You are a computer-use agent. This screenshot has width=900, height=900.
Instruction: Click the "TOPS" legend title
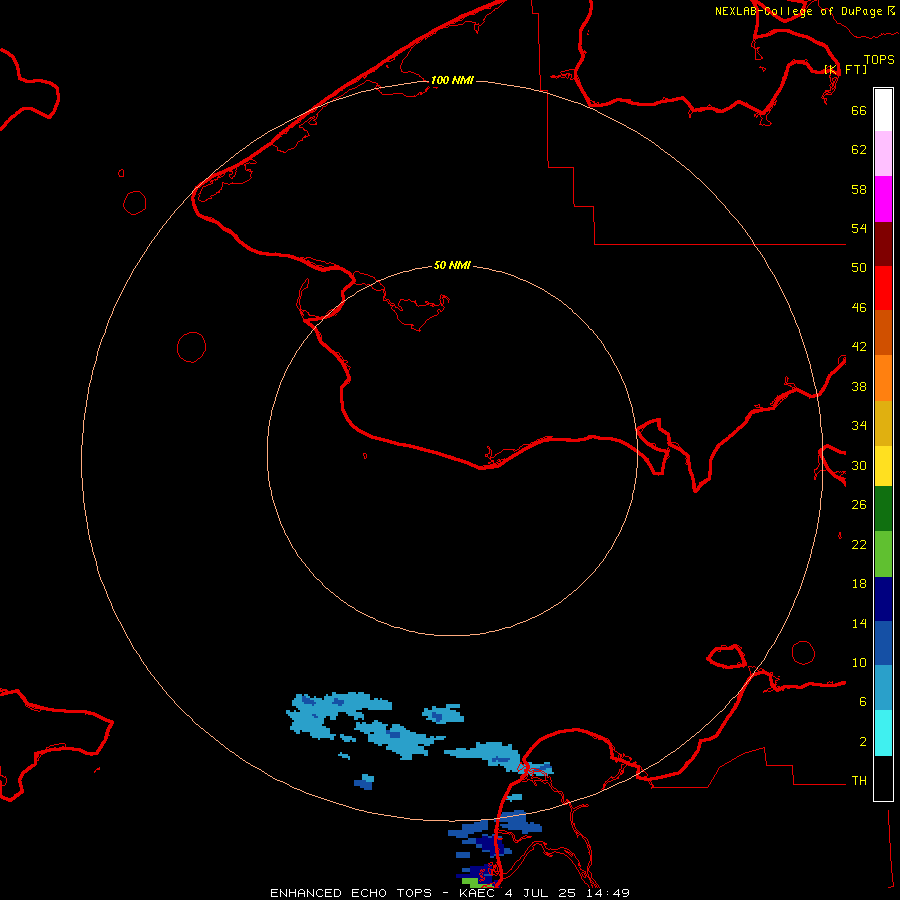[x=879, y=59]
